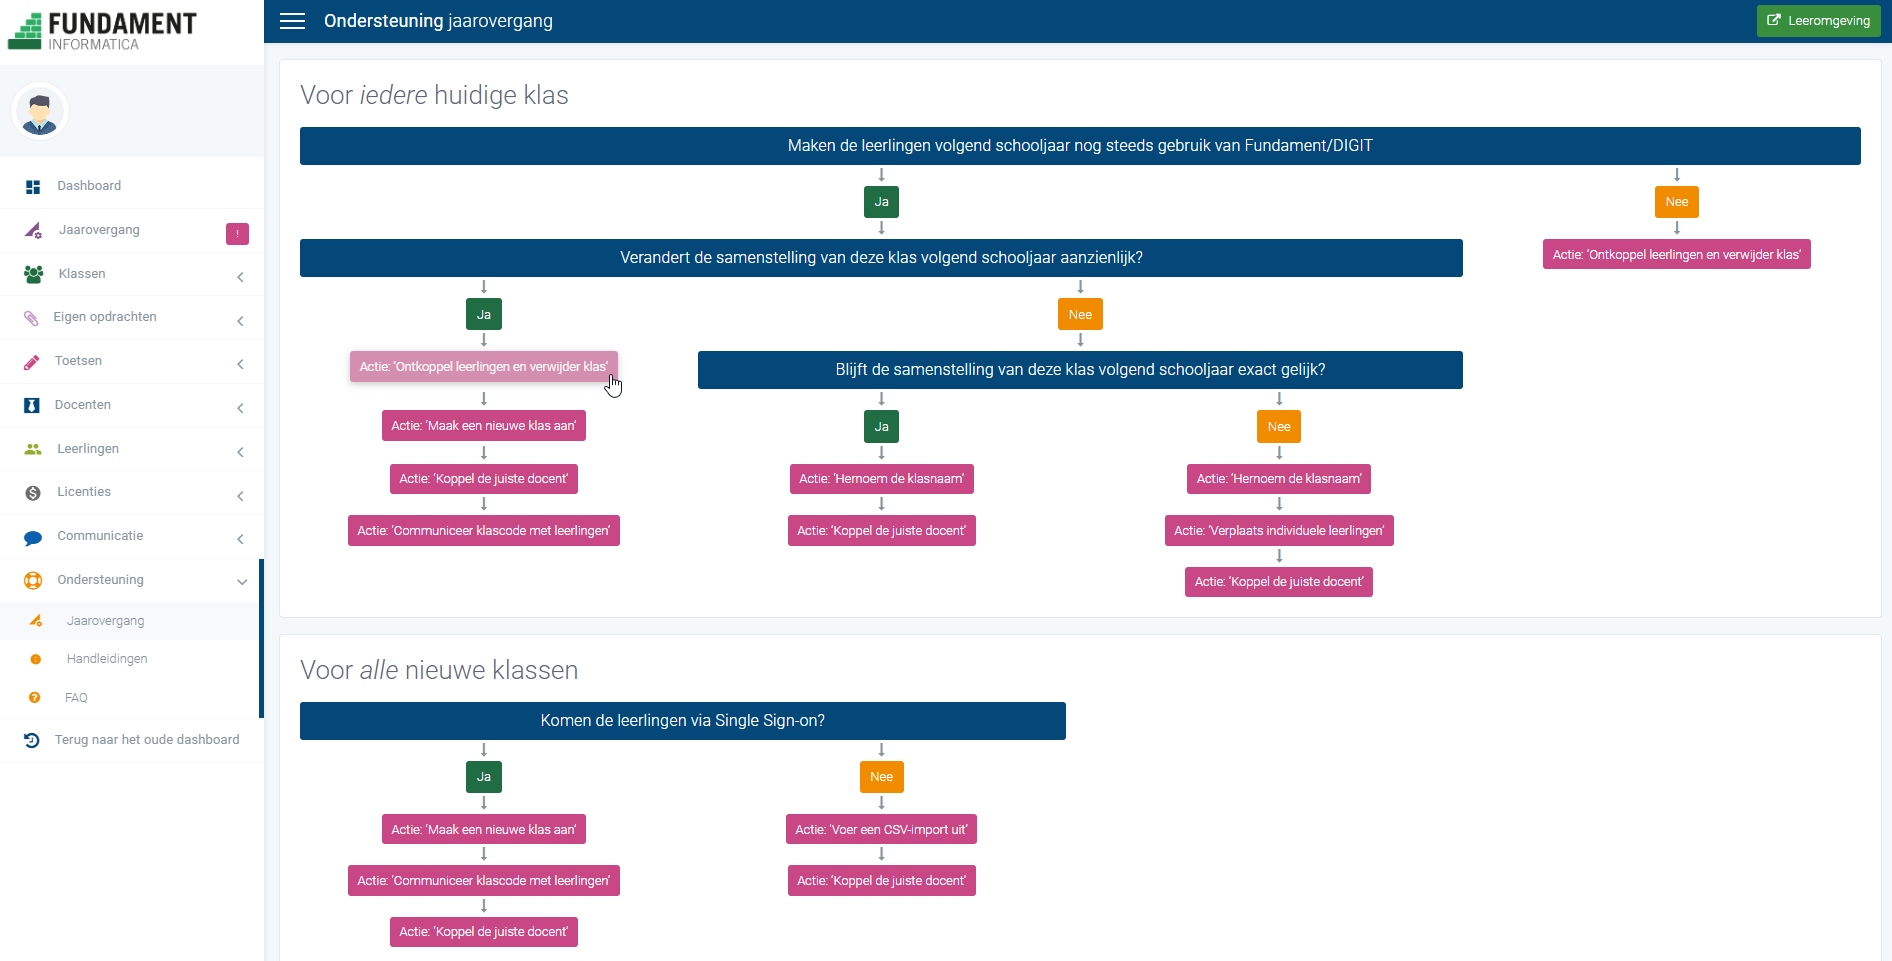This screenshot has height=961, width=1892.
Task: Open the Leeromgeving button
Action: point(1818,21)
